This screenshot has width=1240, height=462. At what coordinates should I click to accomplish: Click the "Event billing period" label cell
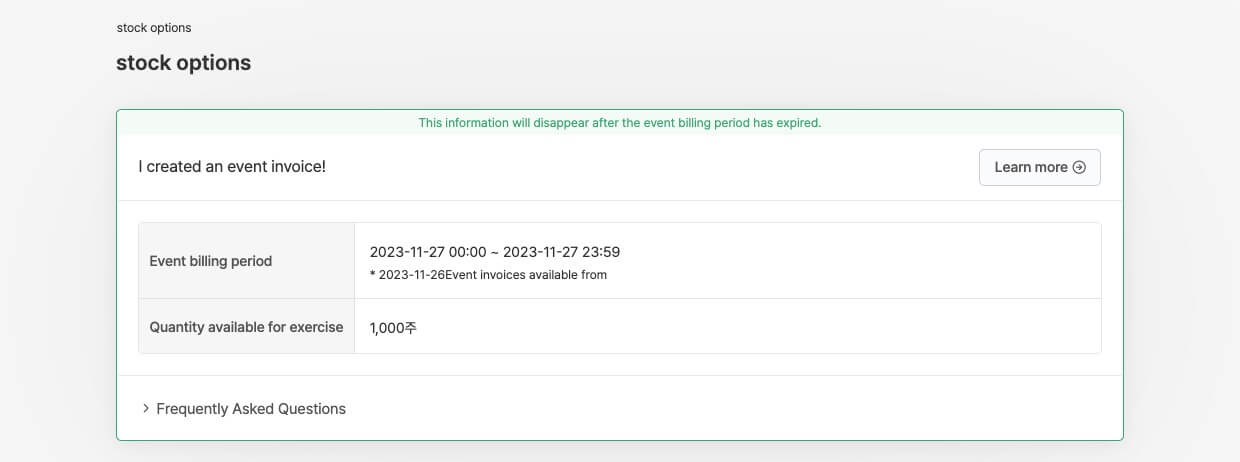[211, 261]
